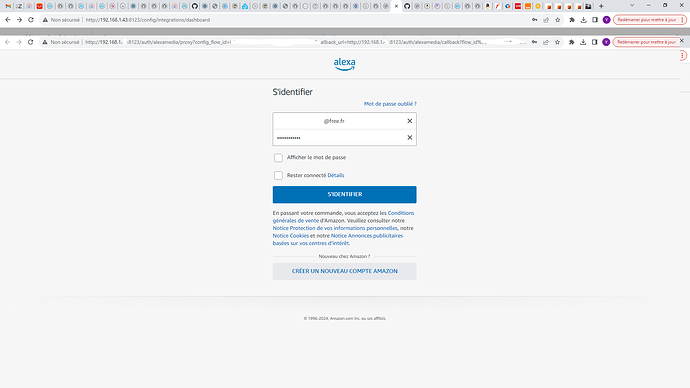The width and height of the screenshot is (690, 388).
Task: Open extensions icon in alexamedia window toolbar
Action: pos(571,42)
